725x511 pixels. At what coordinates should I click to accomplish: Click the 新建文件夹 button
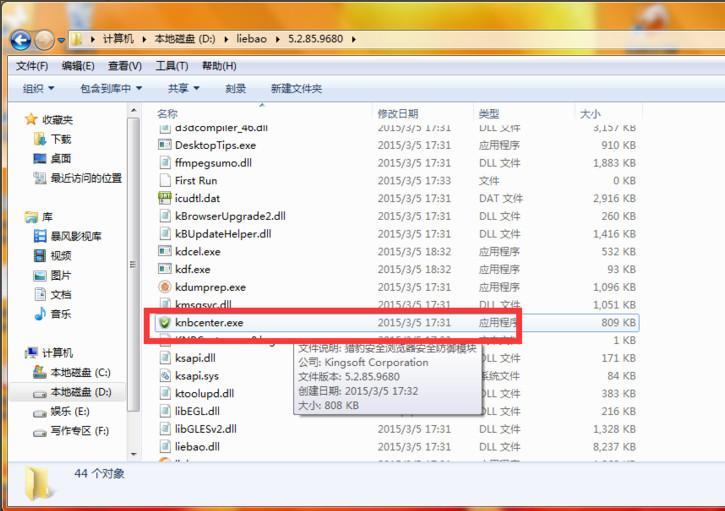[296, 88]
